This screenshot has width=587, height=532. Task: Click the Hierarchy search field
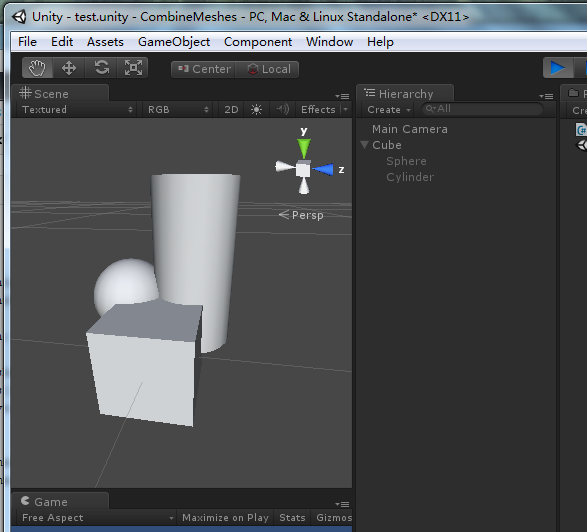pyautogui.click(x=482, y=109)
